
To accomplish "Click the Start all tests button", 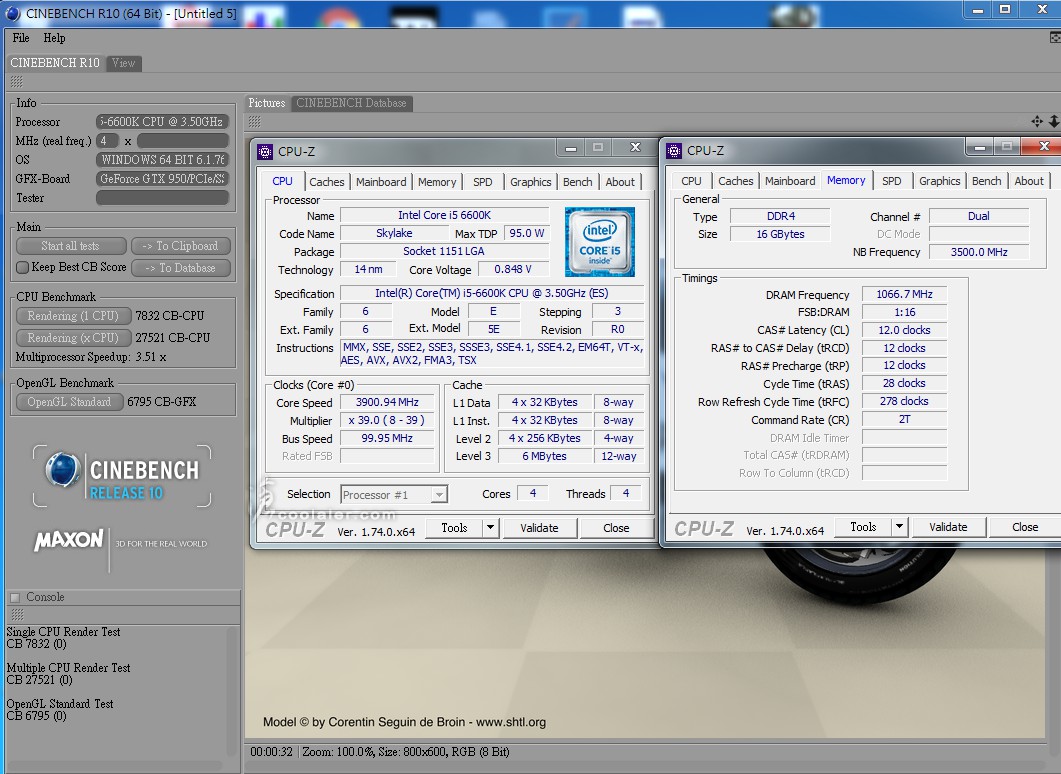I will tap(70, 246).
